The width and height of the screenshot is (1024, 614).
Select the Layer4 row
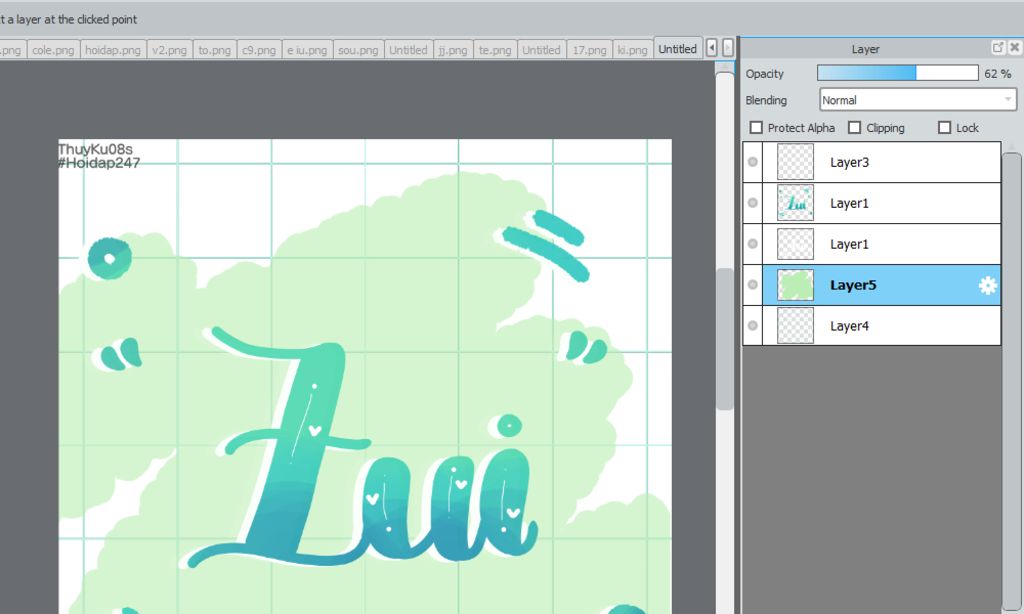[x=872, y=325]
